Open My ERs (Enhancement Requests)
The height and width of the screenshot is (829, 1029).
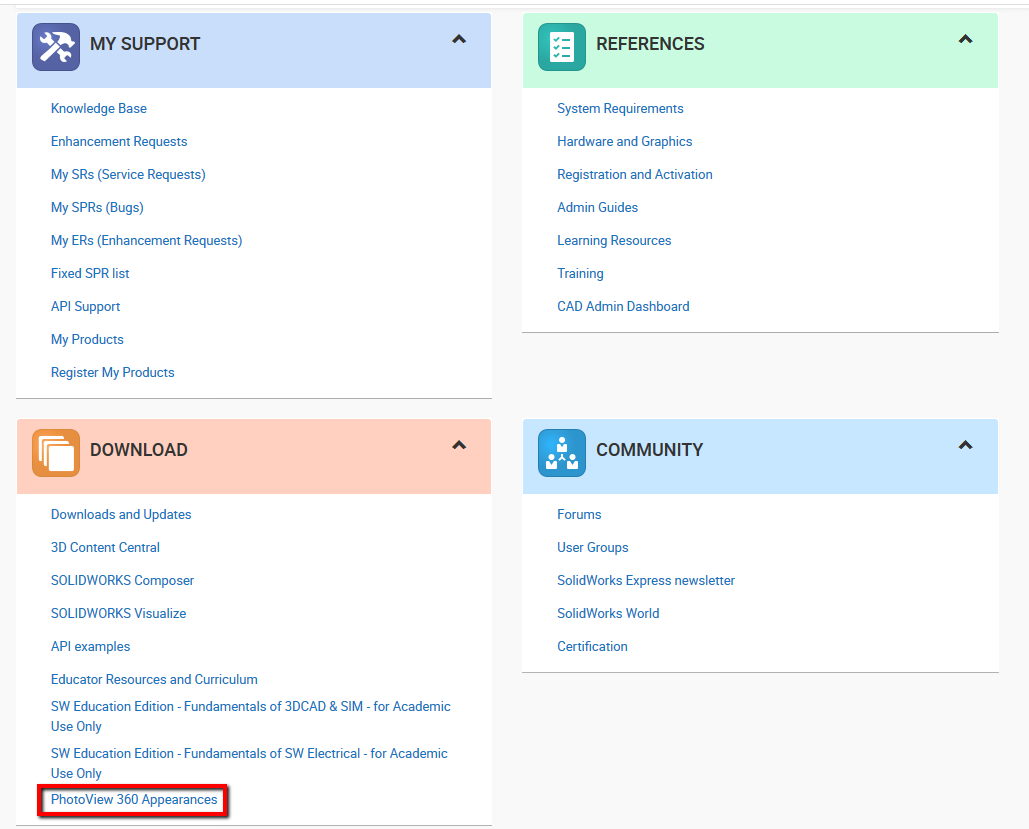pos(146,240)
